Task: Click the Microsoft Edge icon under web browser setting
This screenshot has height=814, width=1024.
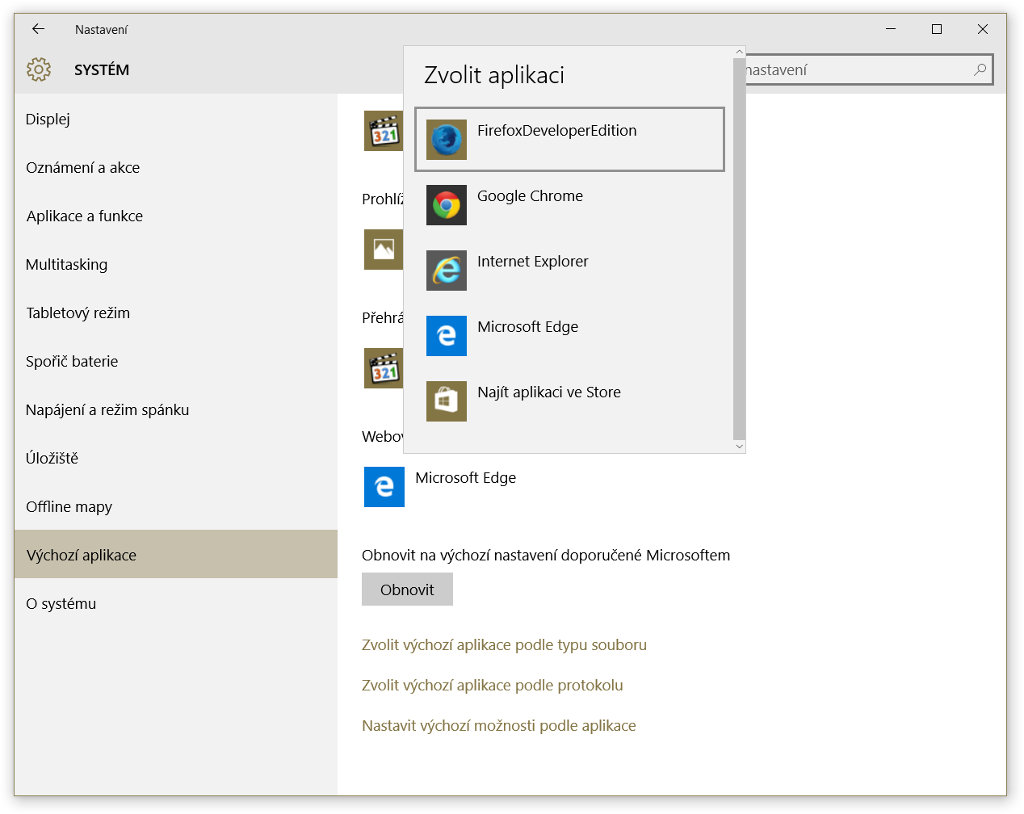Action: pos(384,487)
